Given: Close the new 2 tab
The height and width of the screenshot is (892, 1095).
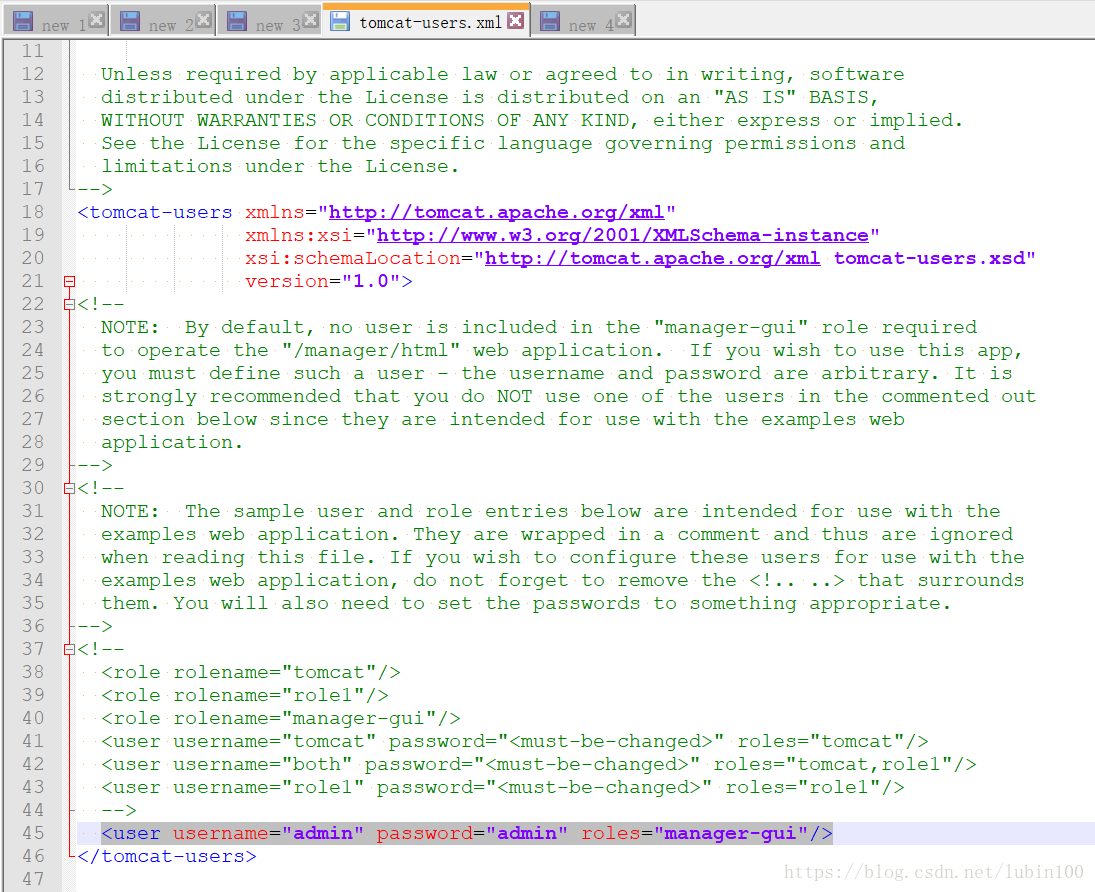Looking at the screenshot, I should [203, 20].
